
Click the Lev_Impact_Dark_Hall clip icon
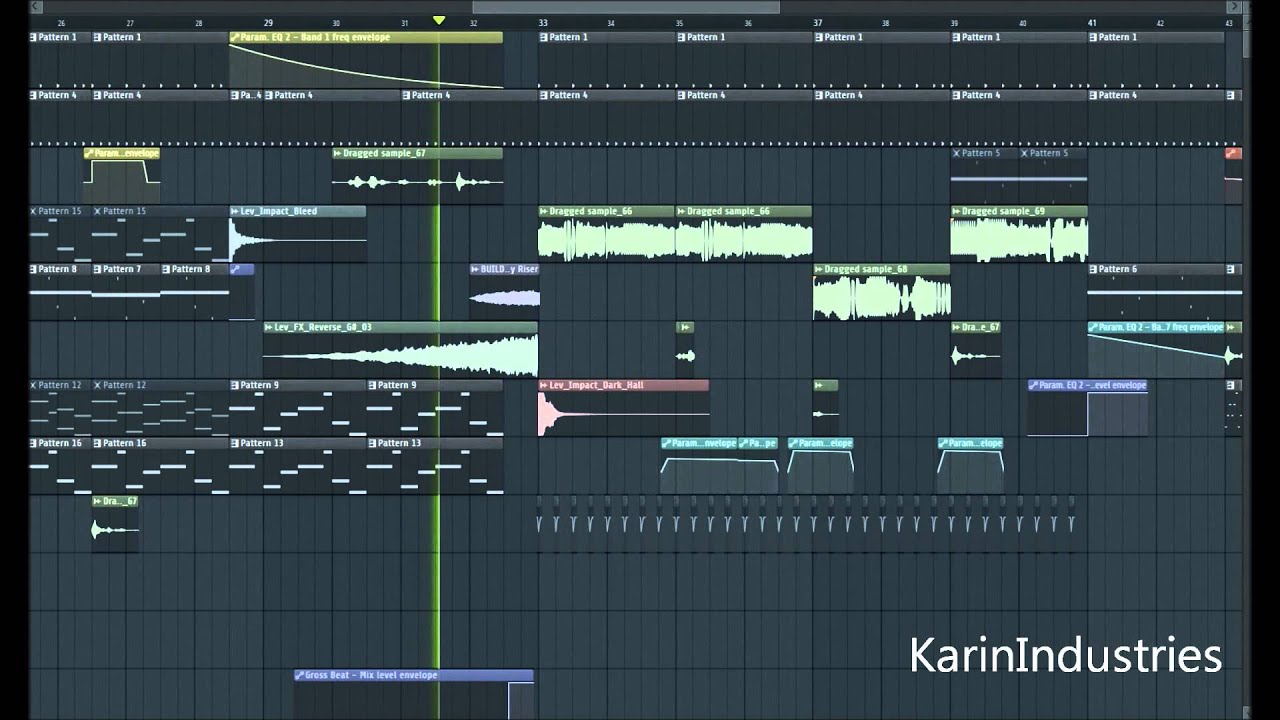[544, 385]
